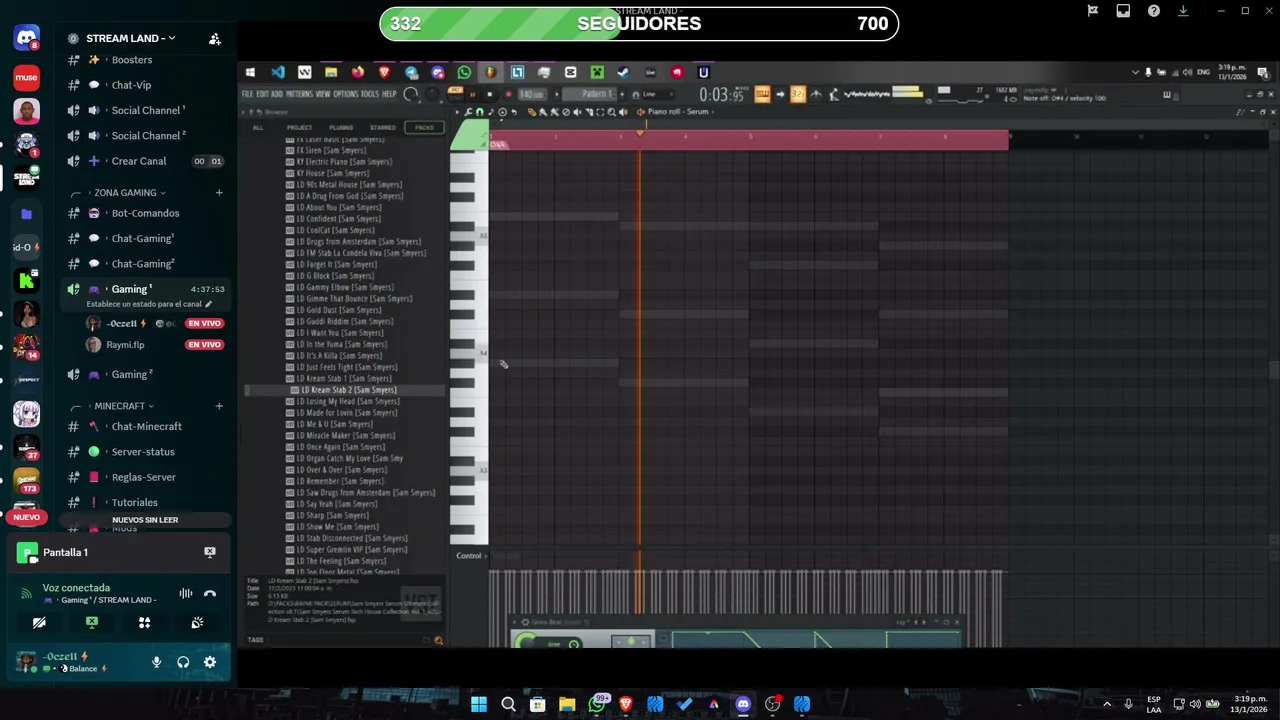Viewport: 1280px width, 720px height.
Task: Select user Raymi.flp in voice channel
Action: (126, 345)
